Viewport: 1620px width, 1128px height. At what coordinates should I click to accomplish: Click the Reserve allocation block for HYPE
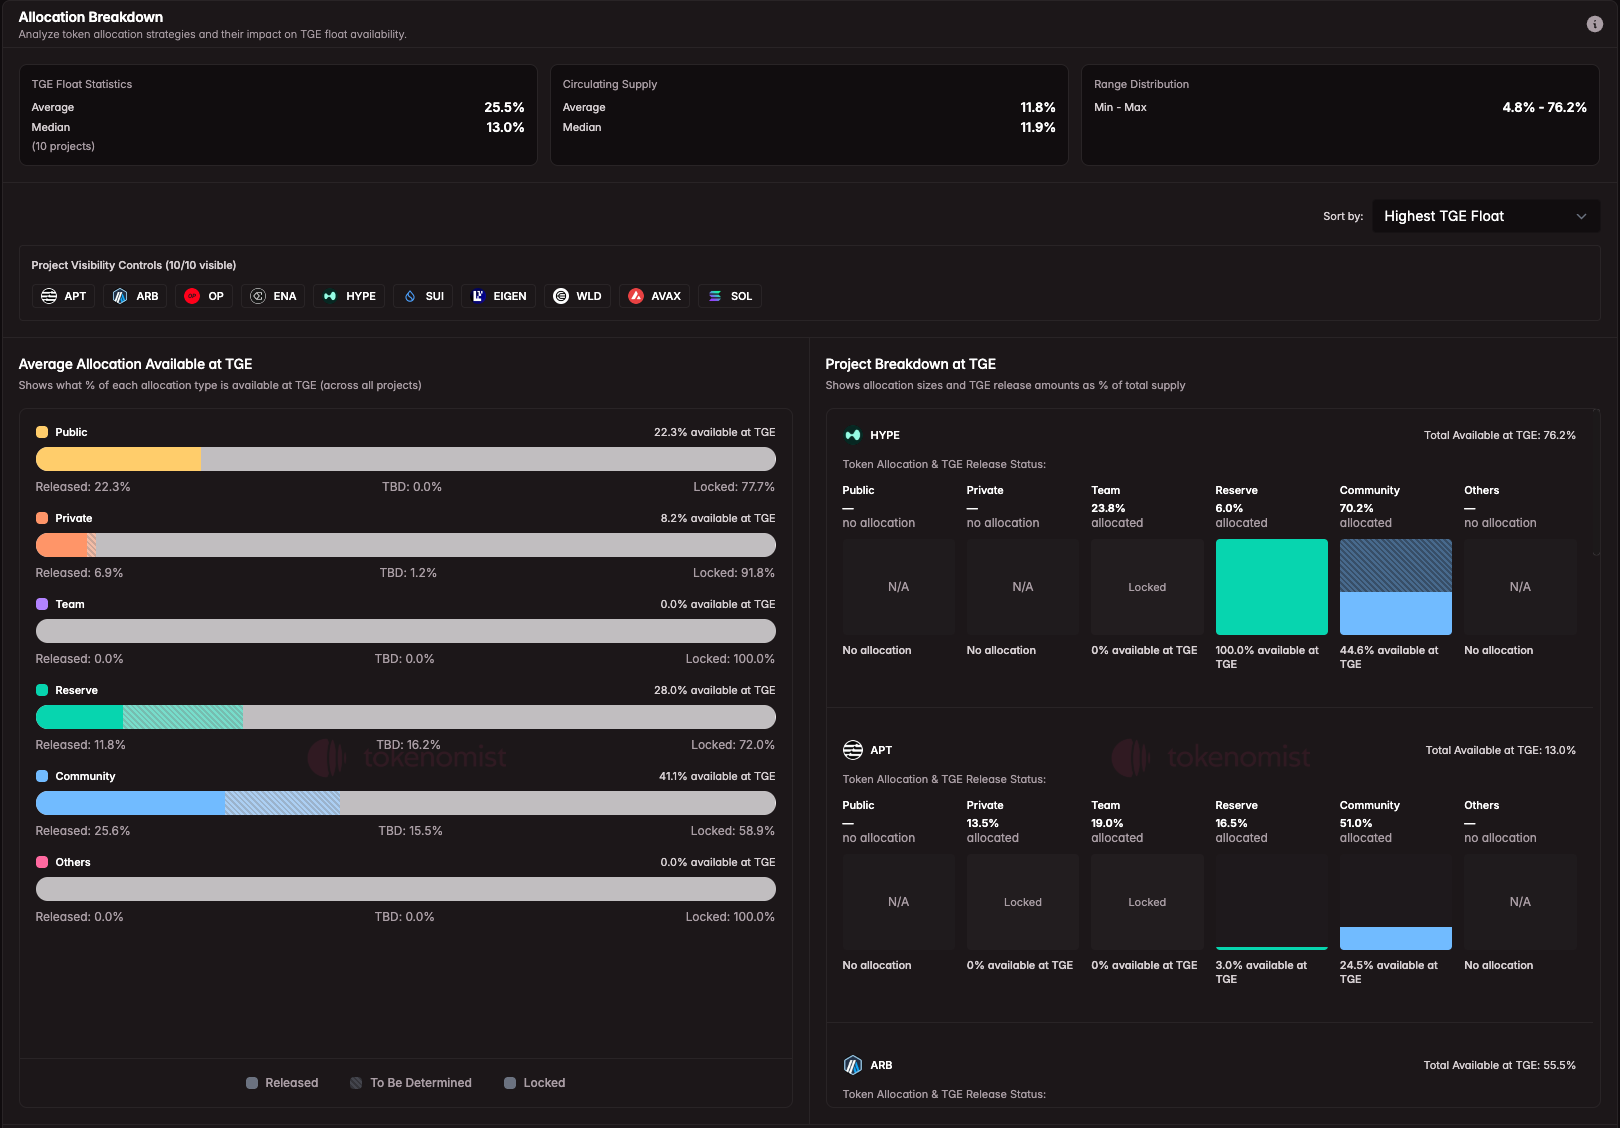(x=1271, y=587)
